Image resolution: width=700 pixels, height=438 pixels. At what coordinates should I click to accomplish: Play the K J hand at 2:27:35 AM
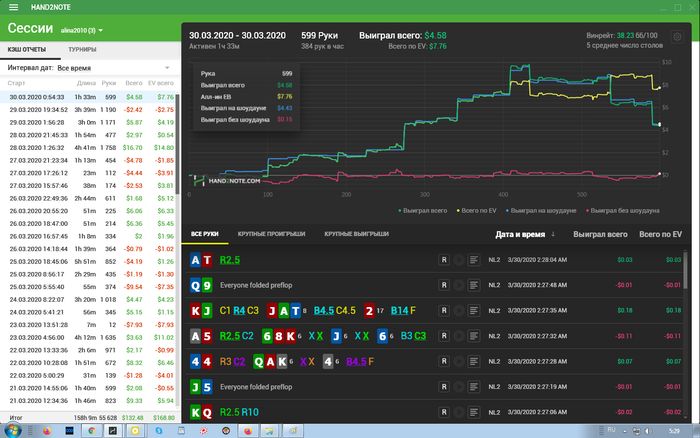(x=459, y=310)
